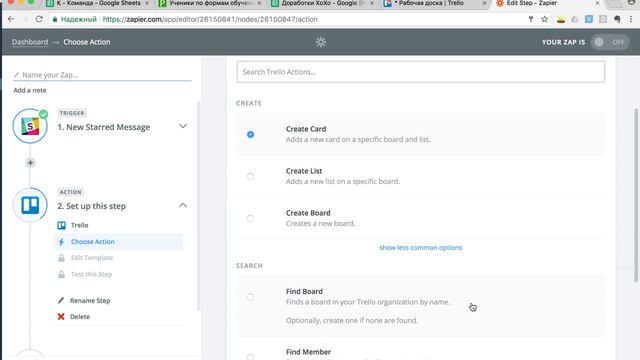This screenshot has width=640, height=360.
Task: Click the 2. Set up this step heading
Action: click(x=91, y=206)
